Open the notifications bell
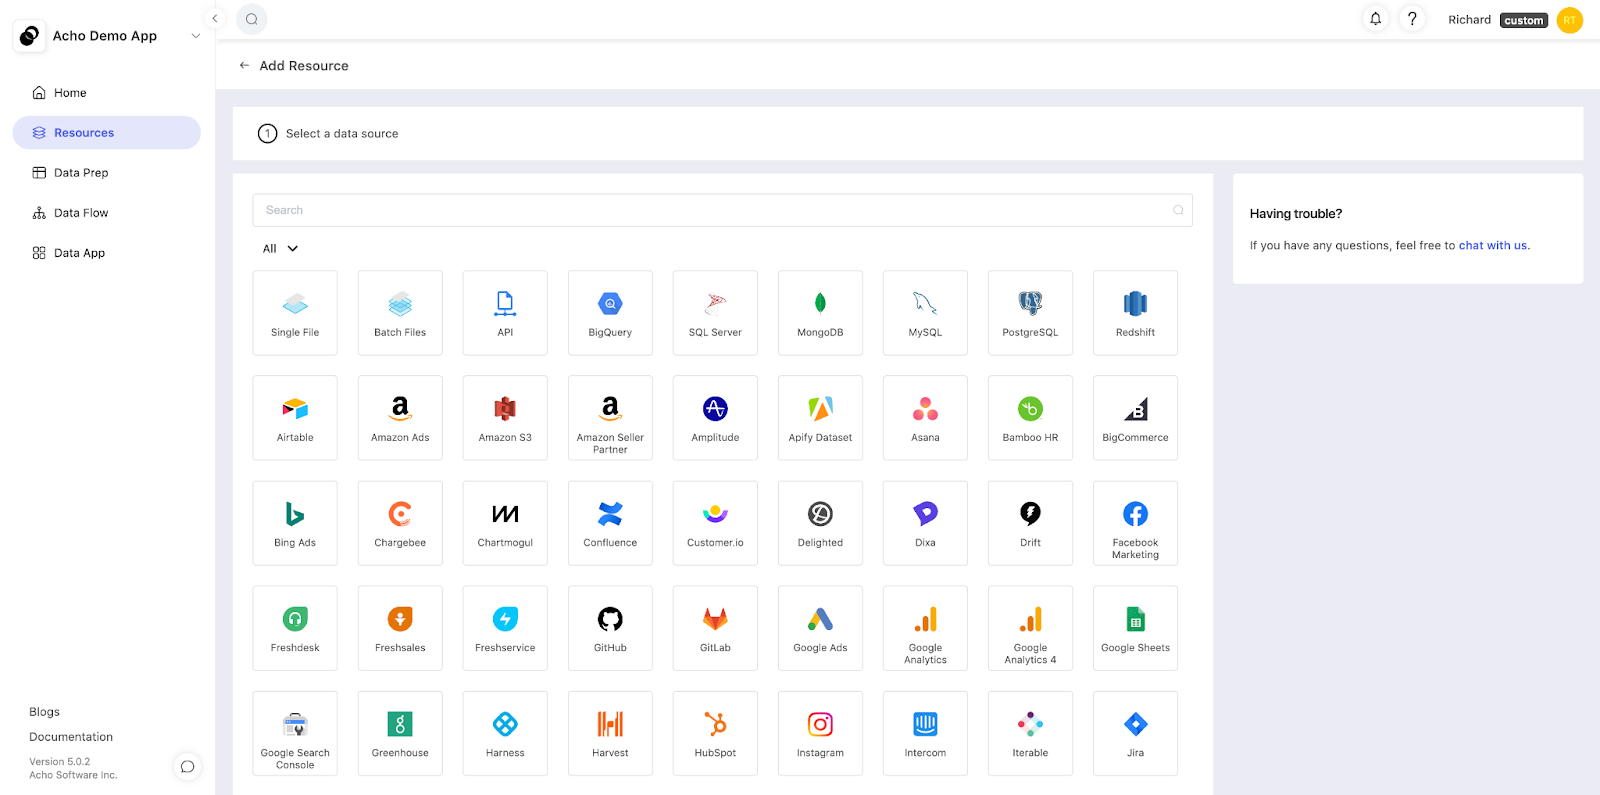The image size is (1600, 795). pyautogui.click(x=1376, y=19)
